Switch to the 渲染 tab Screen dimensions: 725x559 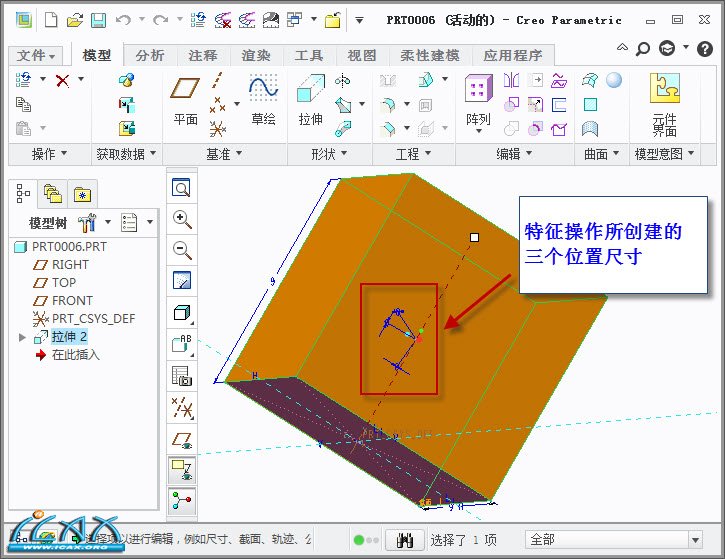click(256, 56)
